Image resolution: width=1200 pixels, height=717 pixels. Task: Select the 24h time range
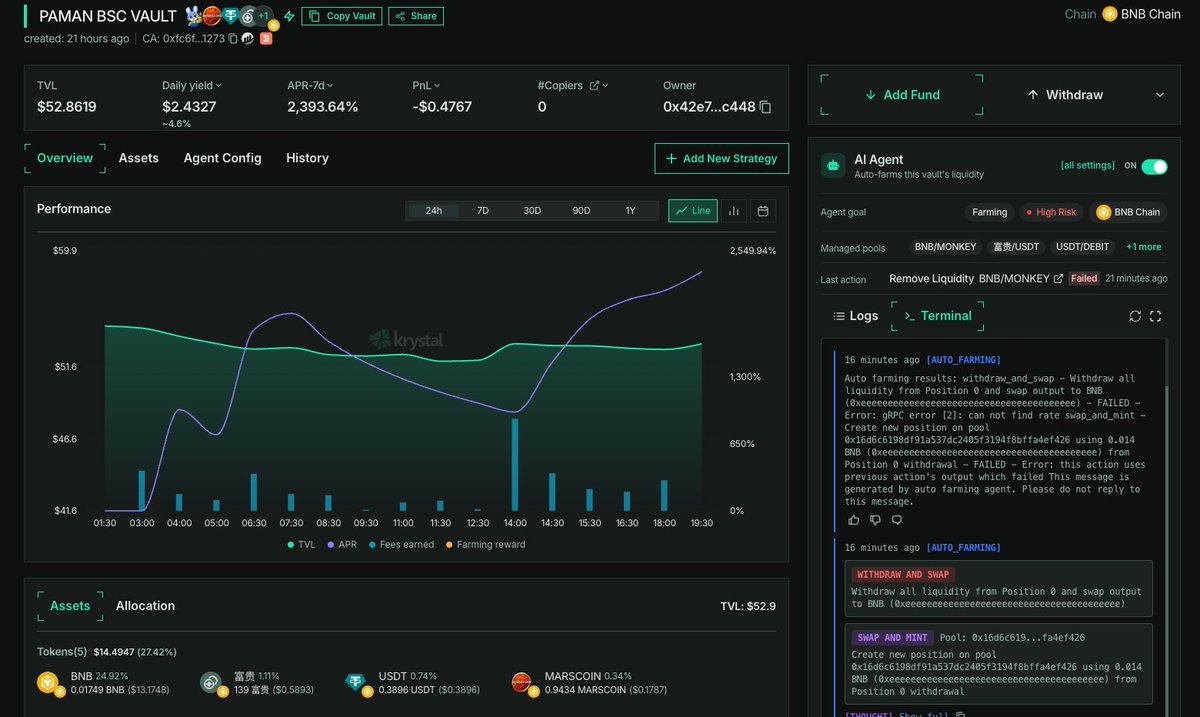pos(434,211)
